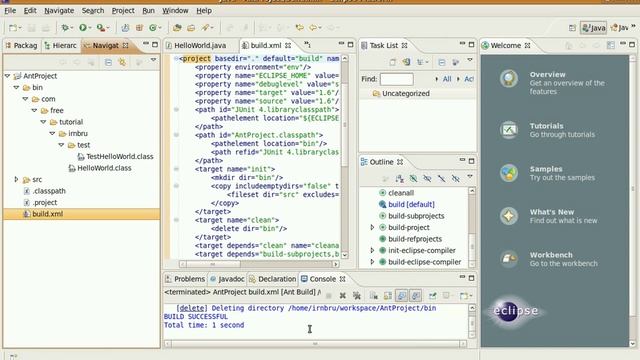Click the Tutorials link on Welcome page
Screen dimensions: 640x360
546,126
